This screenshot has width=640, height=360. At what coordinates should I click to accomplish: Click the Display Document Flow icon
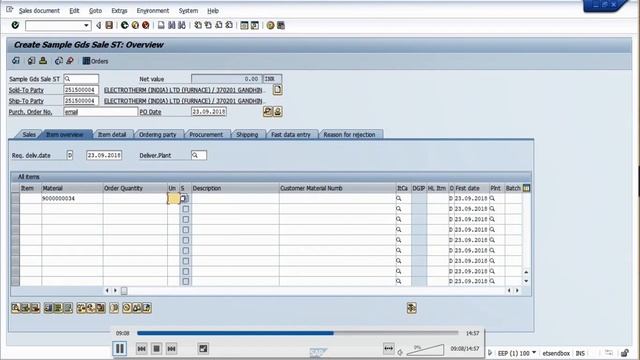[x=16, y=61]
